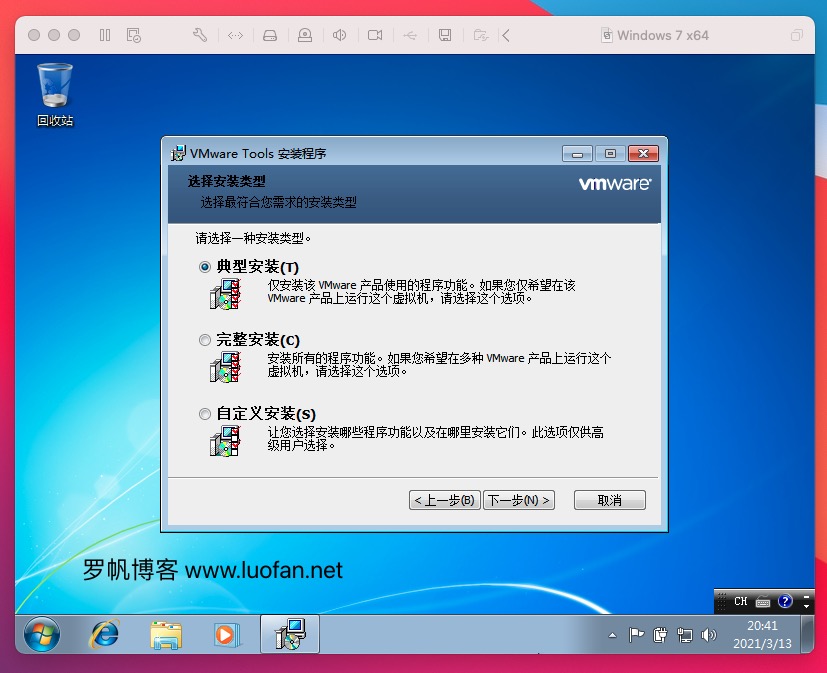Viewport: 827px width, 673px height.
Task: Open Windows Media Player on taskbar
Action: click(x=227, y=634)
